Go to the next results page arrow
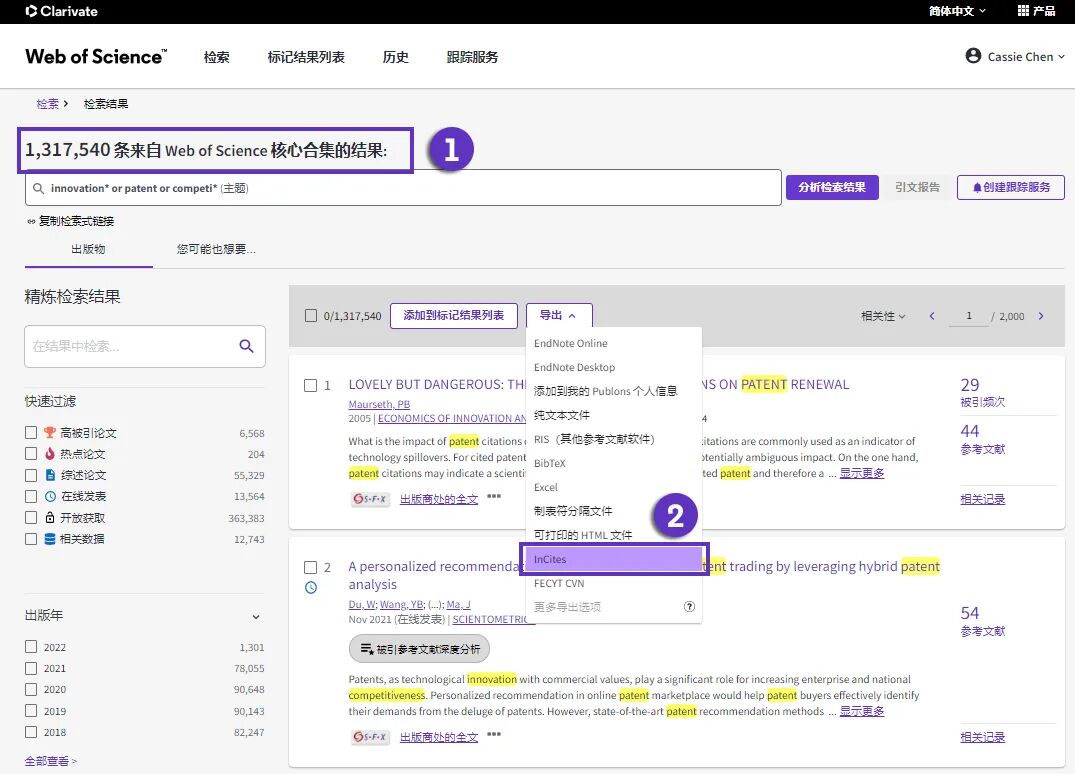Screen dimensions: 1075x774 pyautogui.click(x=1041, y=315)
